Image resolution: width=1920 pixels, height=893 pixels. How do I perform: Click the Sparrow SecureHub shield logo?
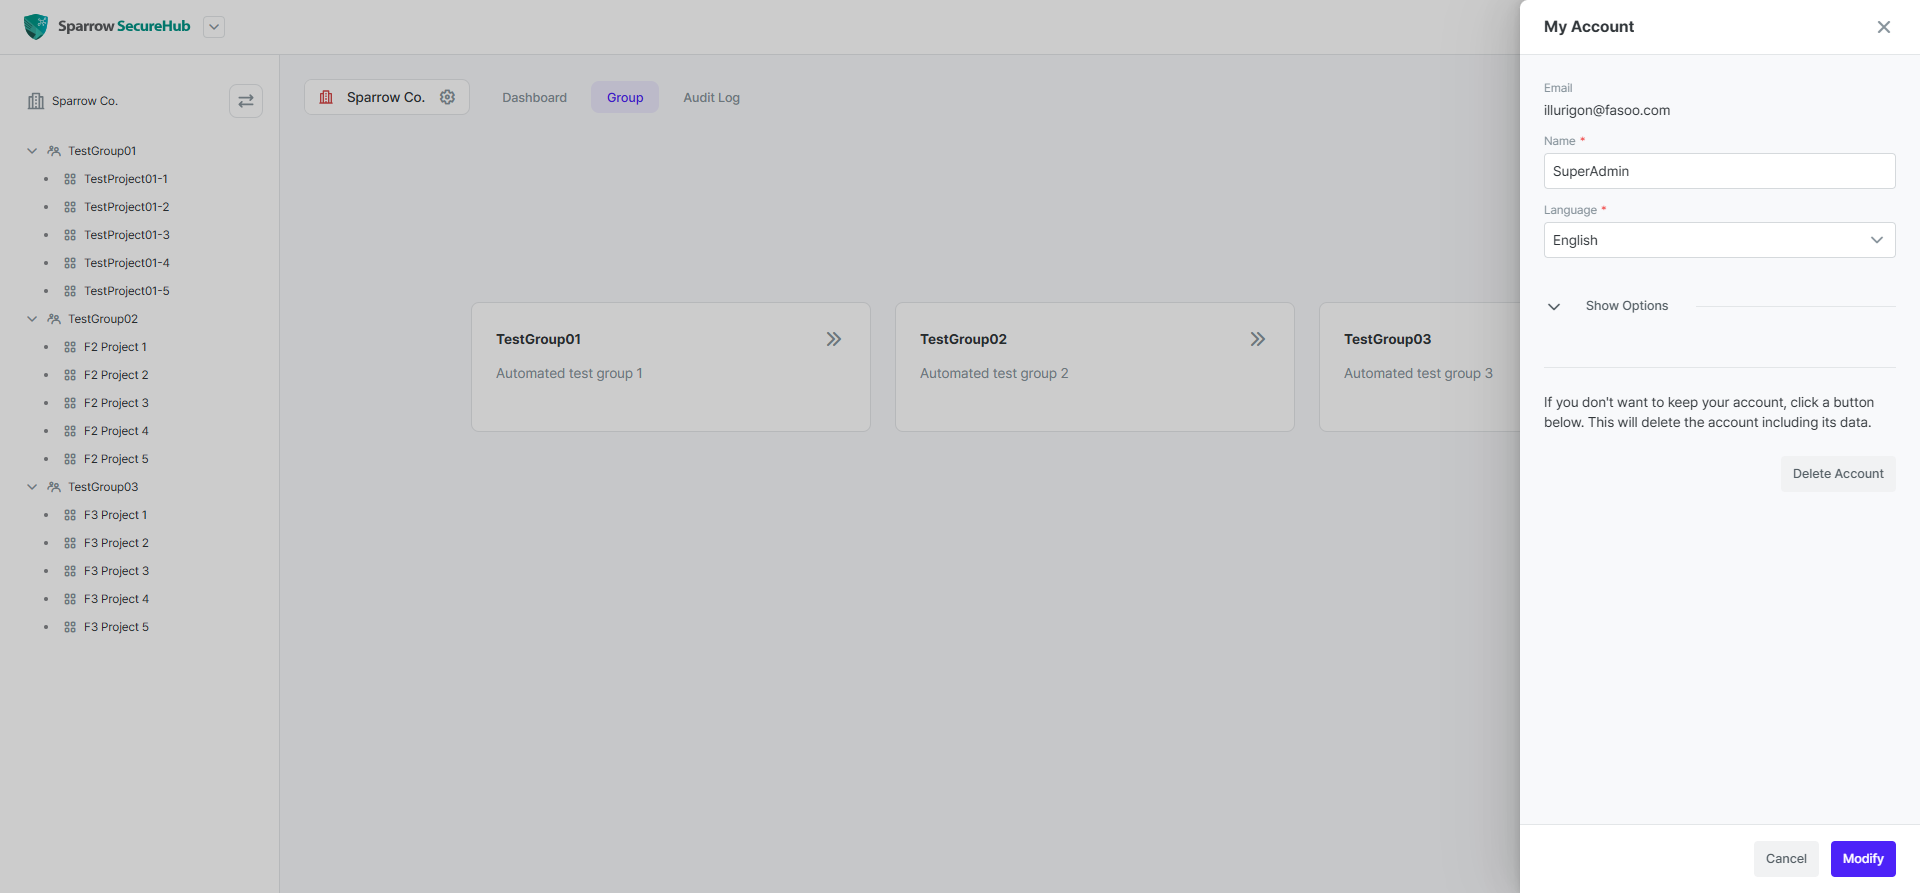pyautogui.click(x=36, y=27)
